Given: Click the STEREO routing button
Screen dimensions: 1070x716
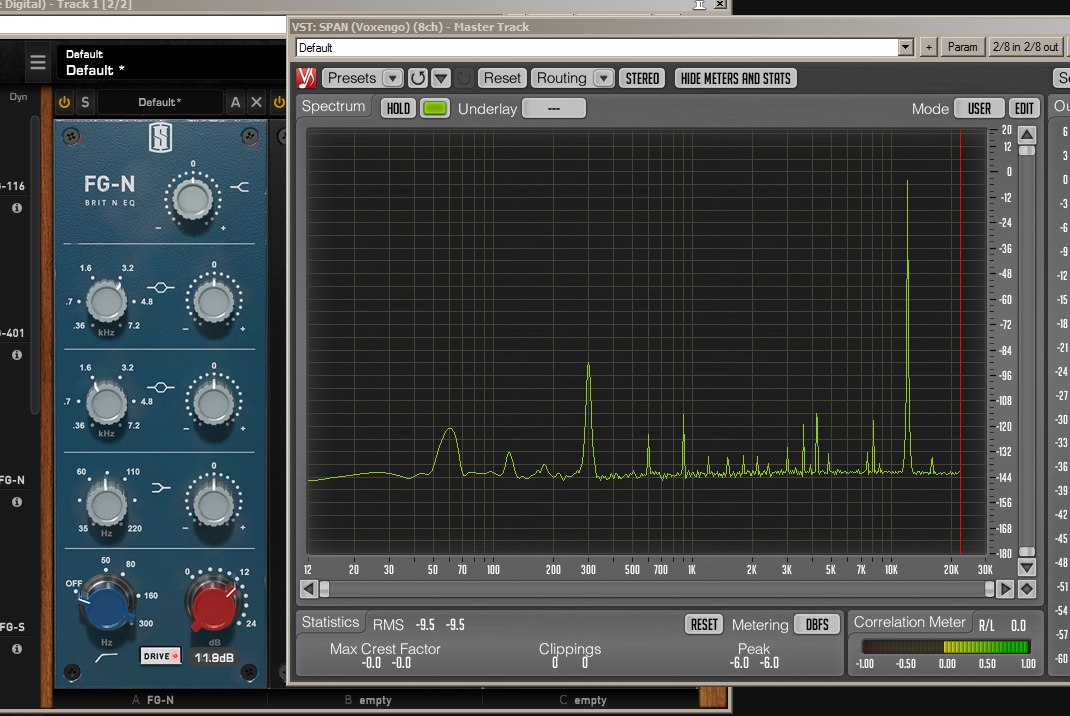Looking at the screenshot, I should coord(642,78).
